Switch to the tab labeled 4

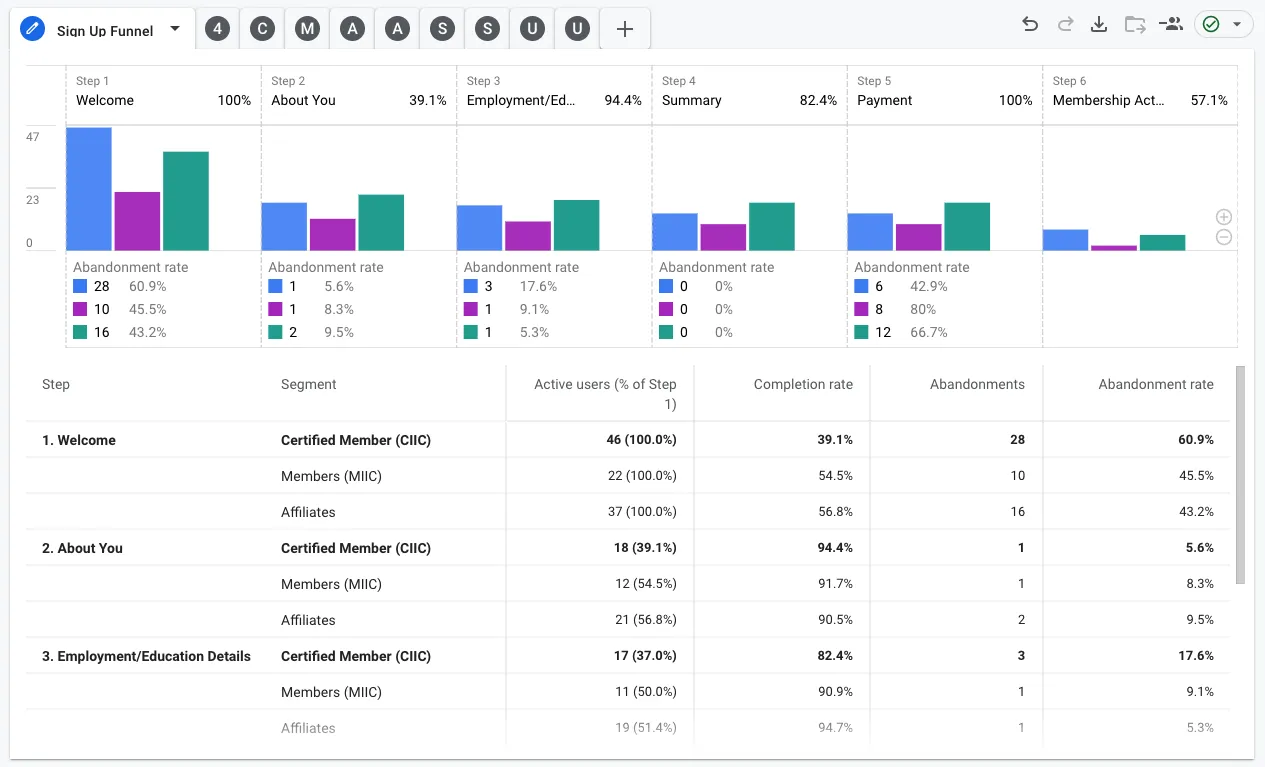(217, 29)
